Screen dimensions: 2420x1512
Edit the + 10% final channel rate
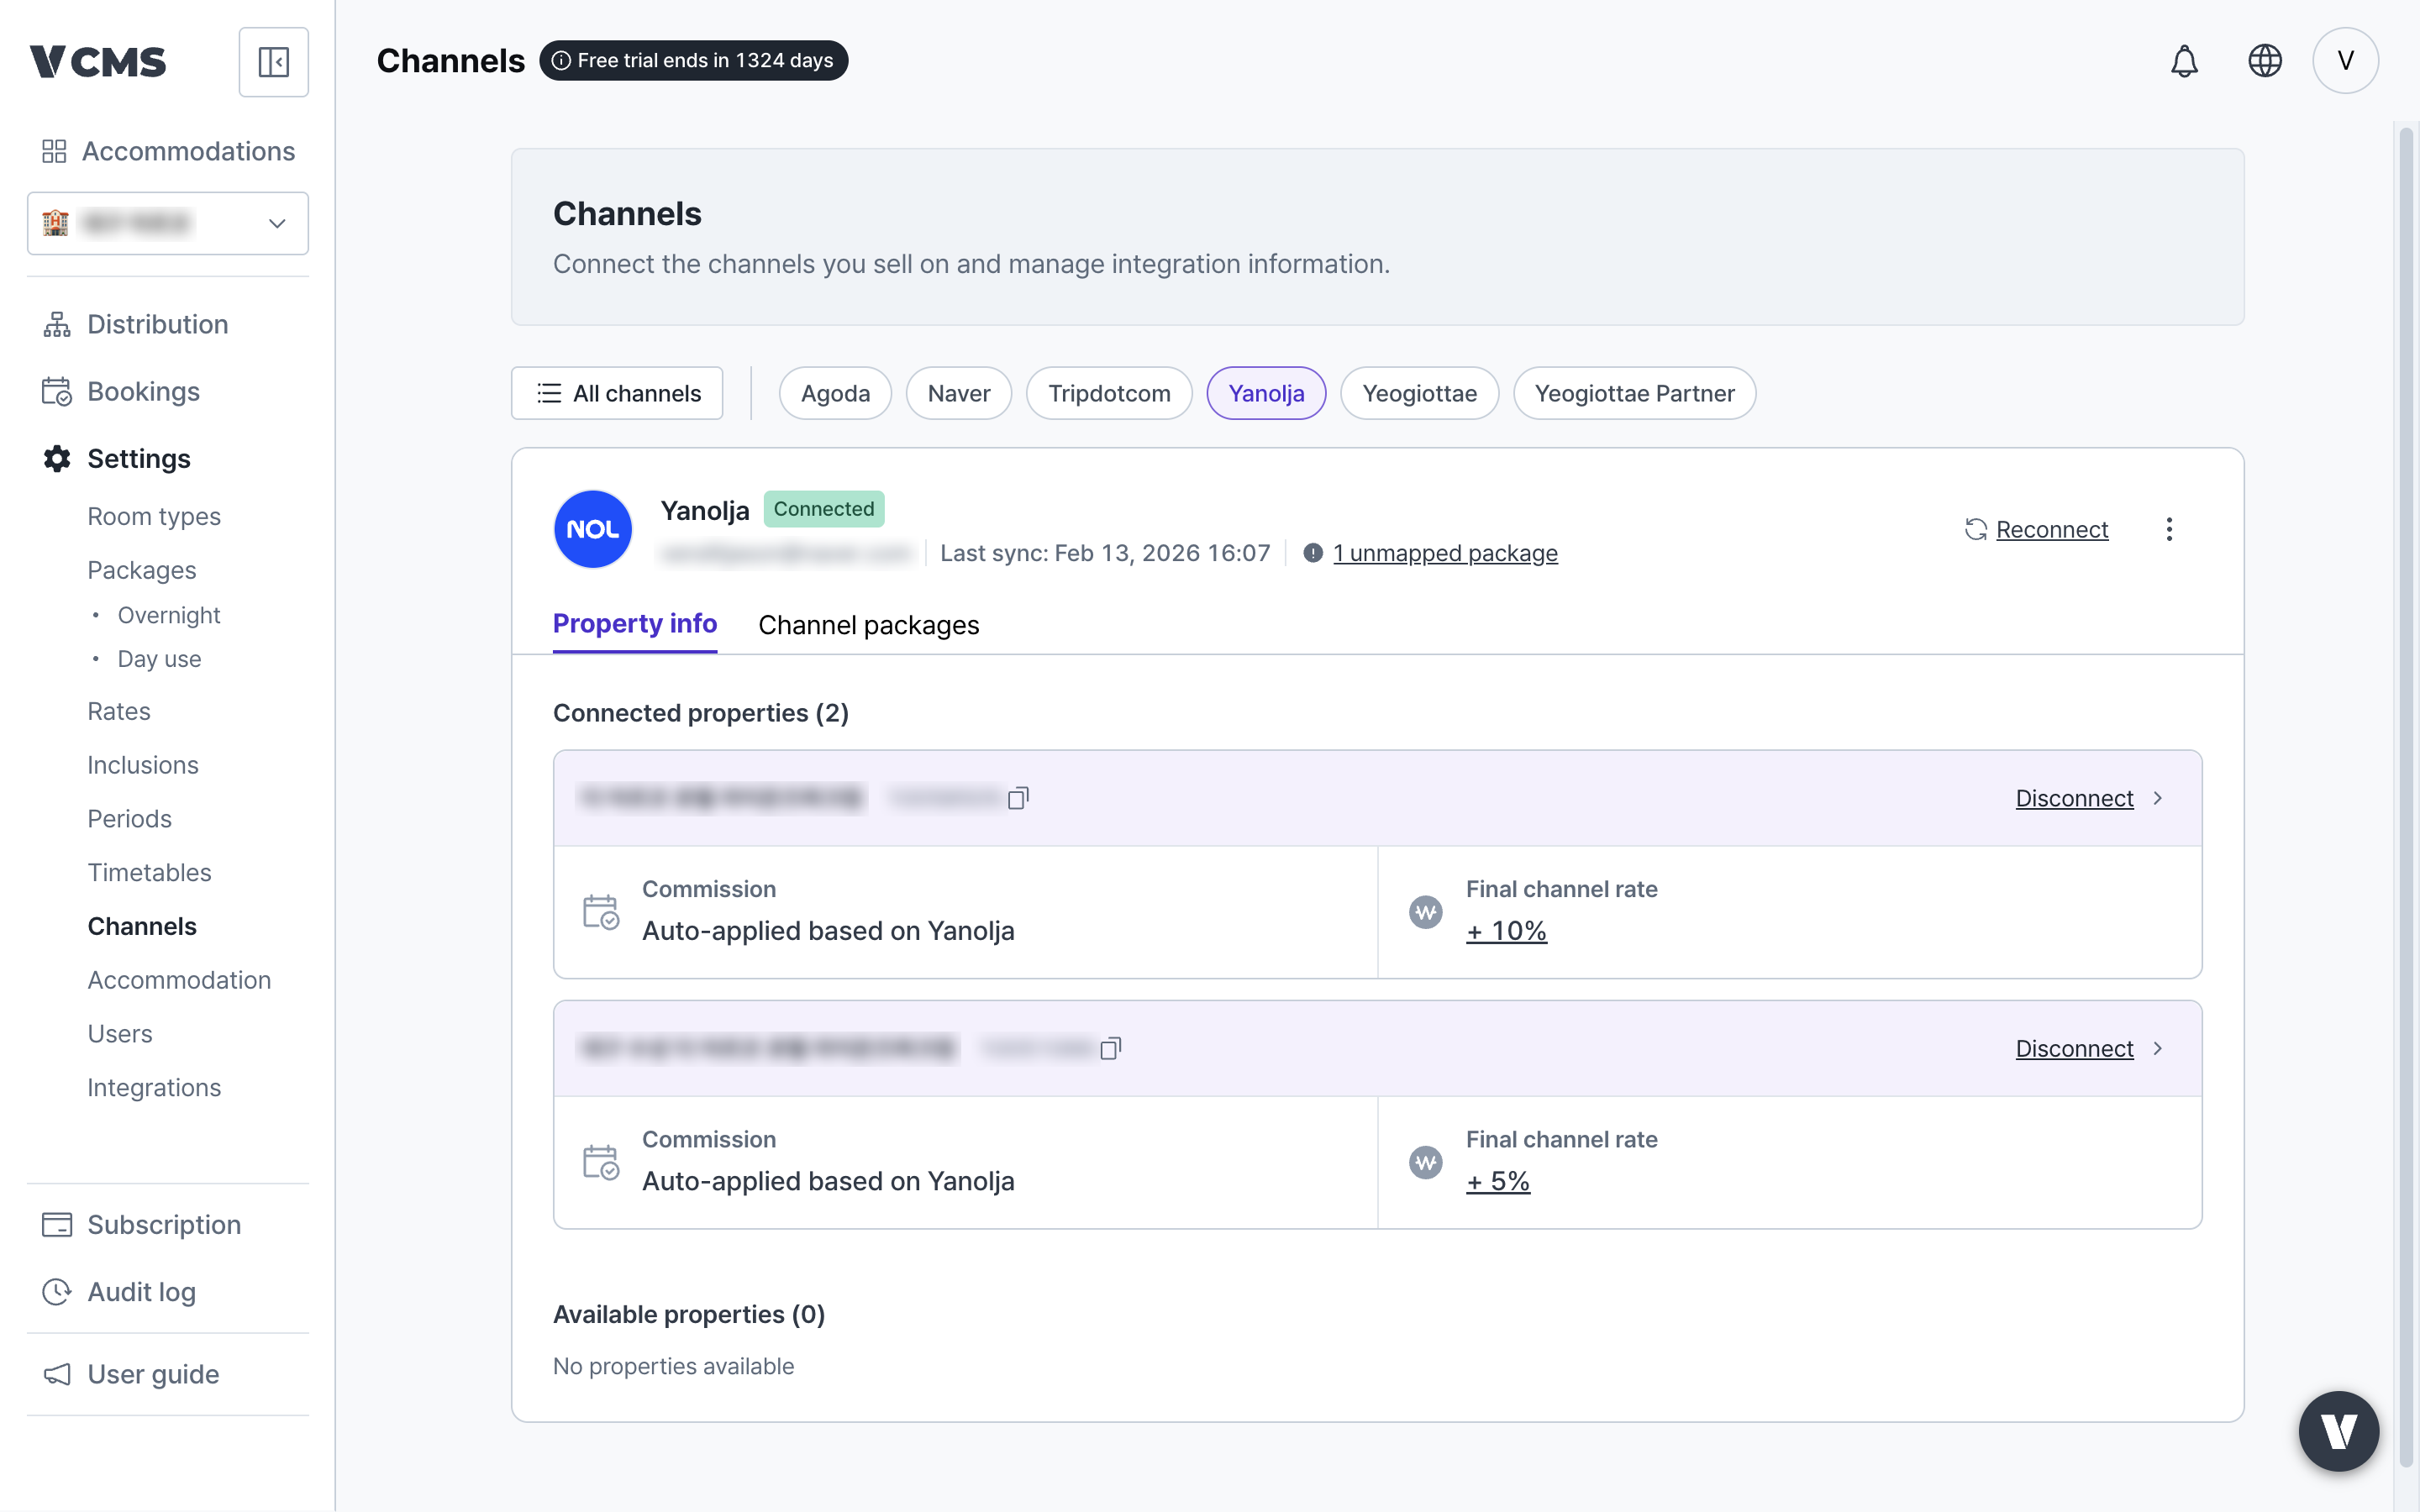1506,931
